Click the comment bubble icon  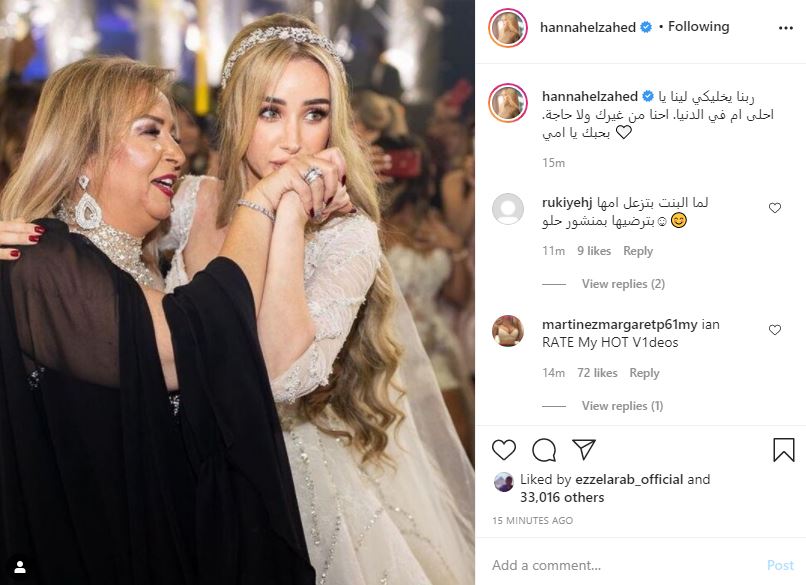[x=544, y=450]
